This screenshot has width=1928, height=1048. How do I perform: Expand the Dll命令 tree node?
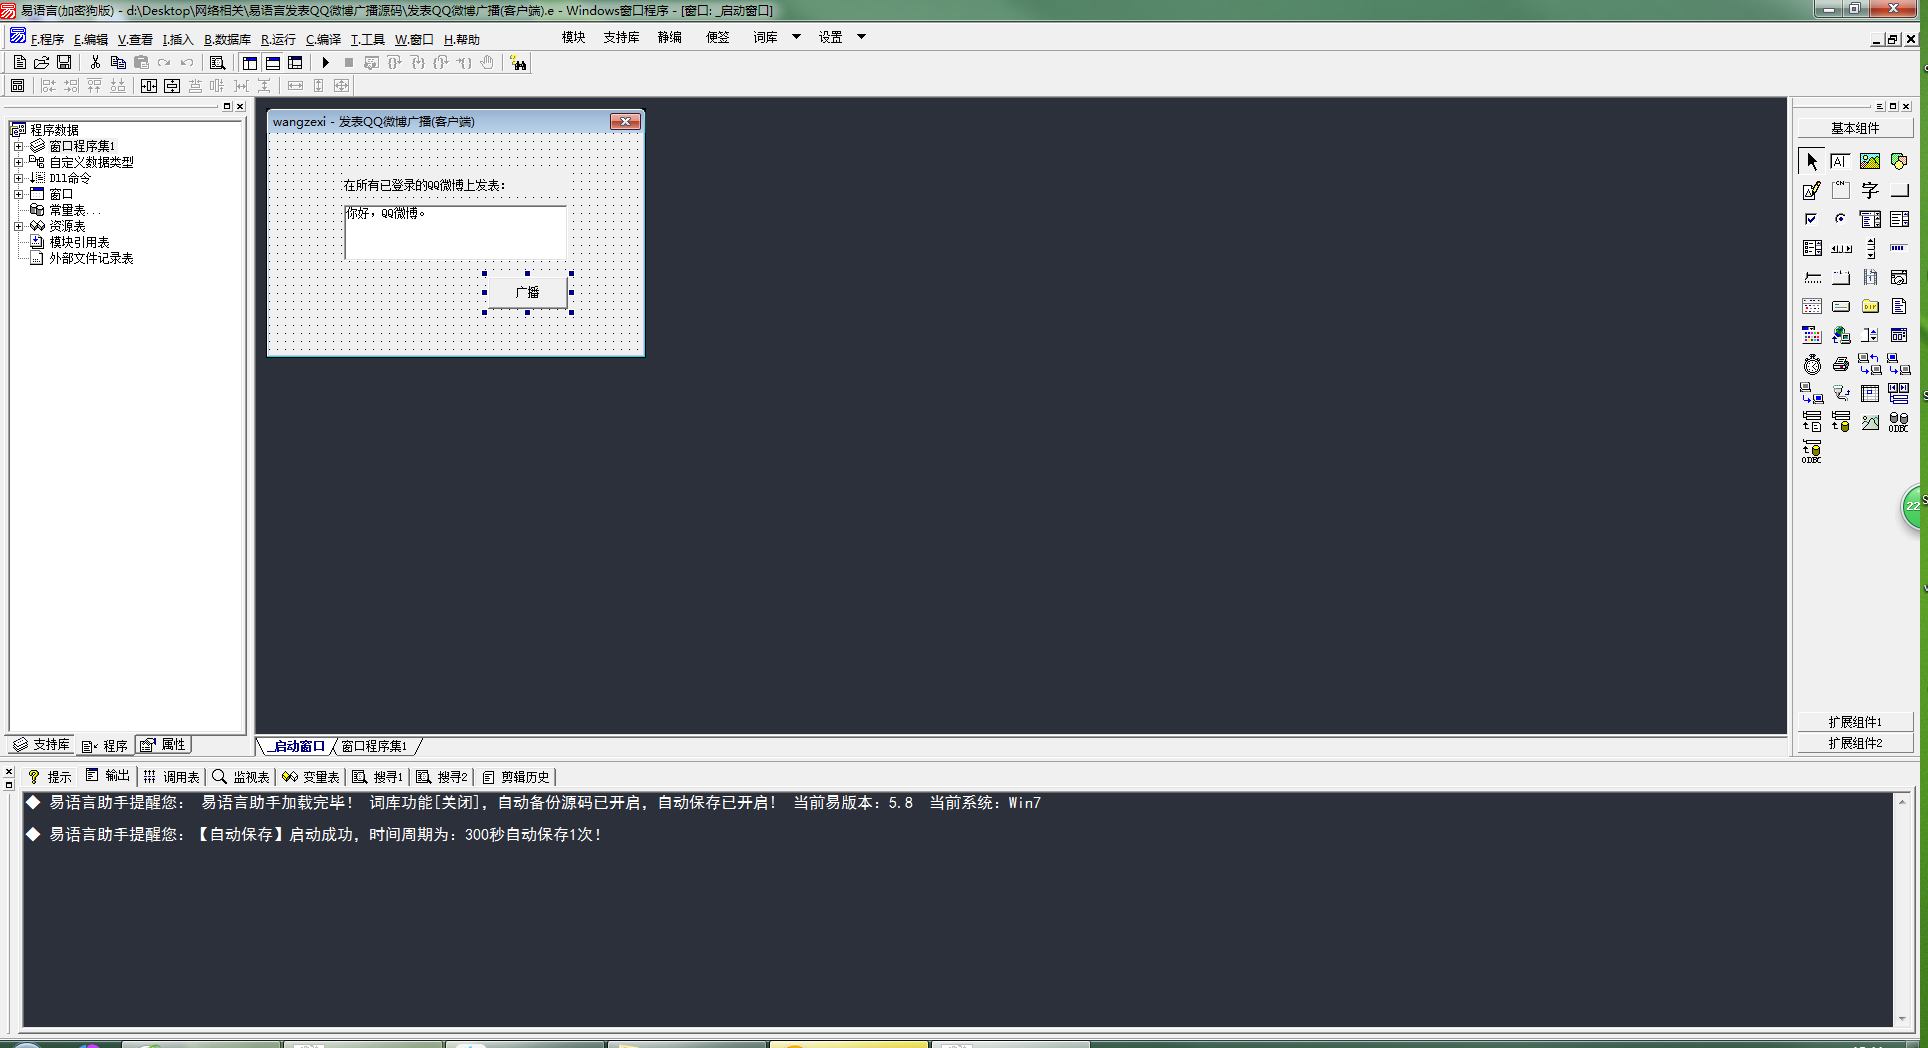18,178
